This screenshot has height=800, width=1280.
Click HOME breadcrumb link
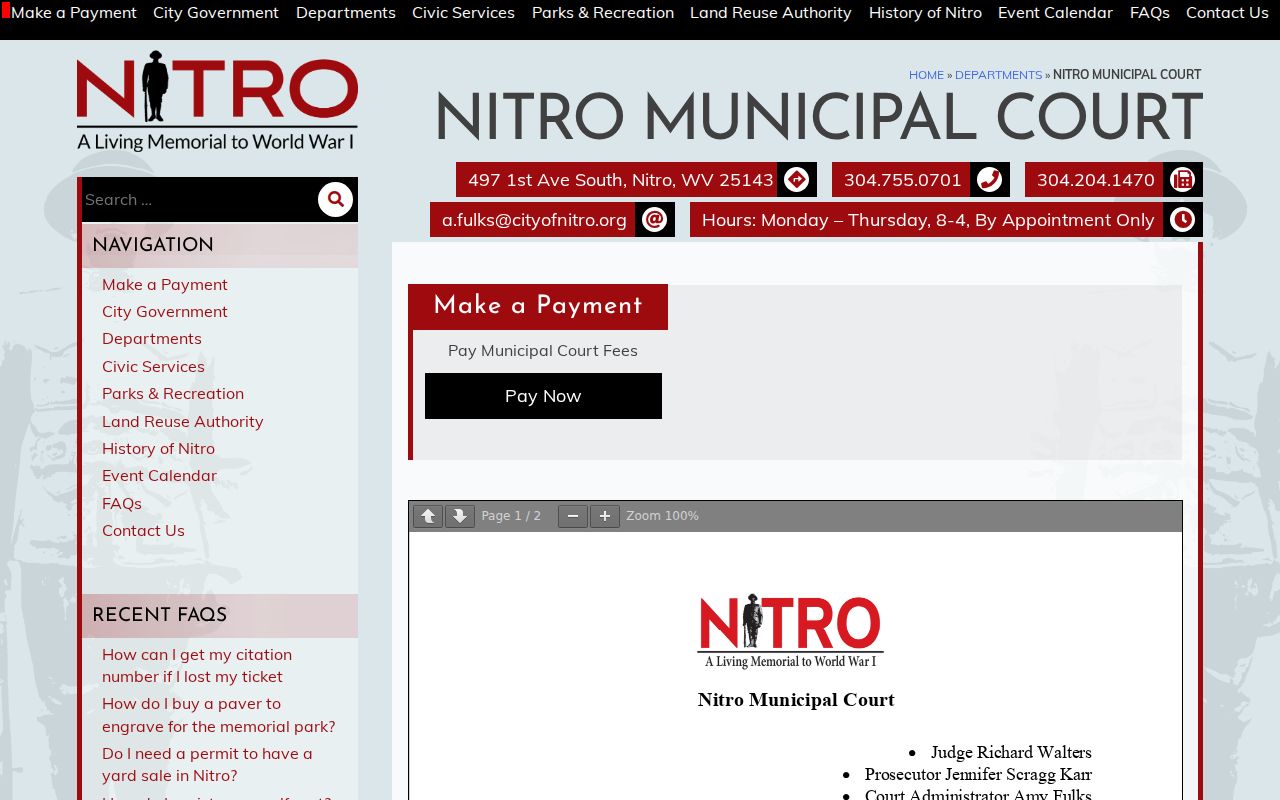point(926,75)
